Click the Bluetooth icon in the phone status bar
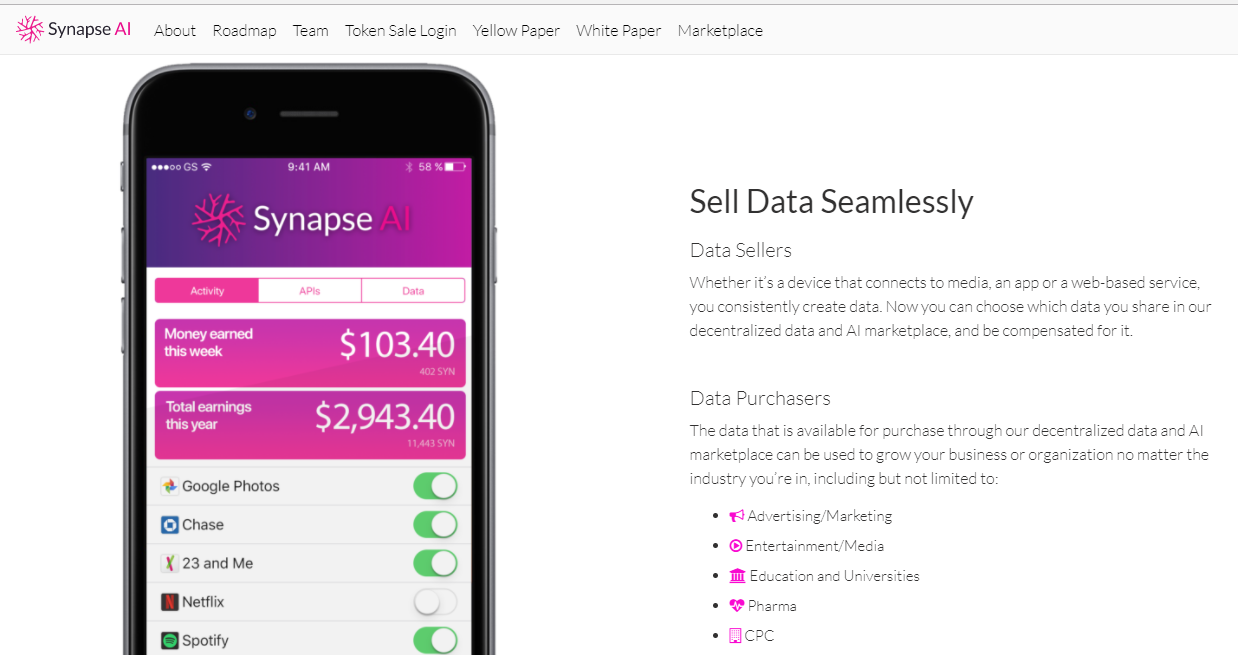Screen dimensions: 1238x655 (409, 166)
